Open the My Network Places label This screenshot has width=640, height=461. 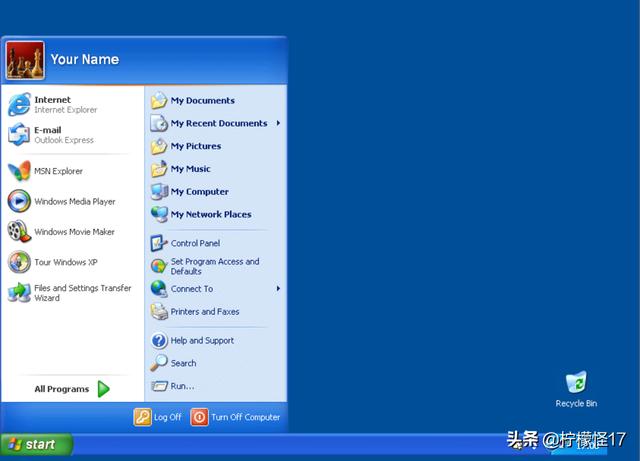click(x=211, y=214)
